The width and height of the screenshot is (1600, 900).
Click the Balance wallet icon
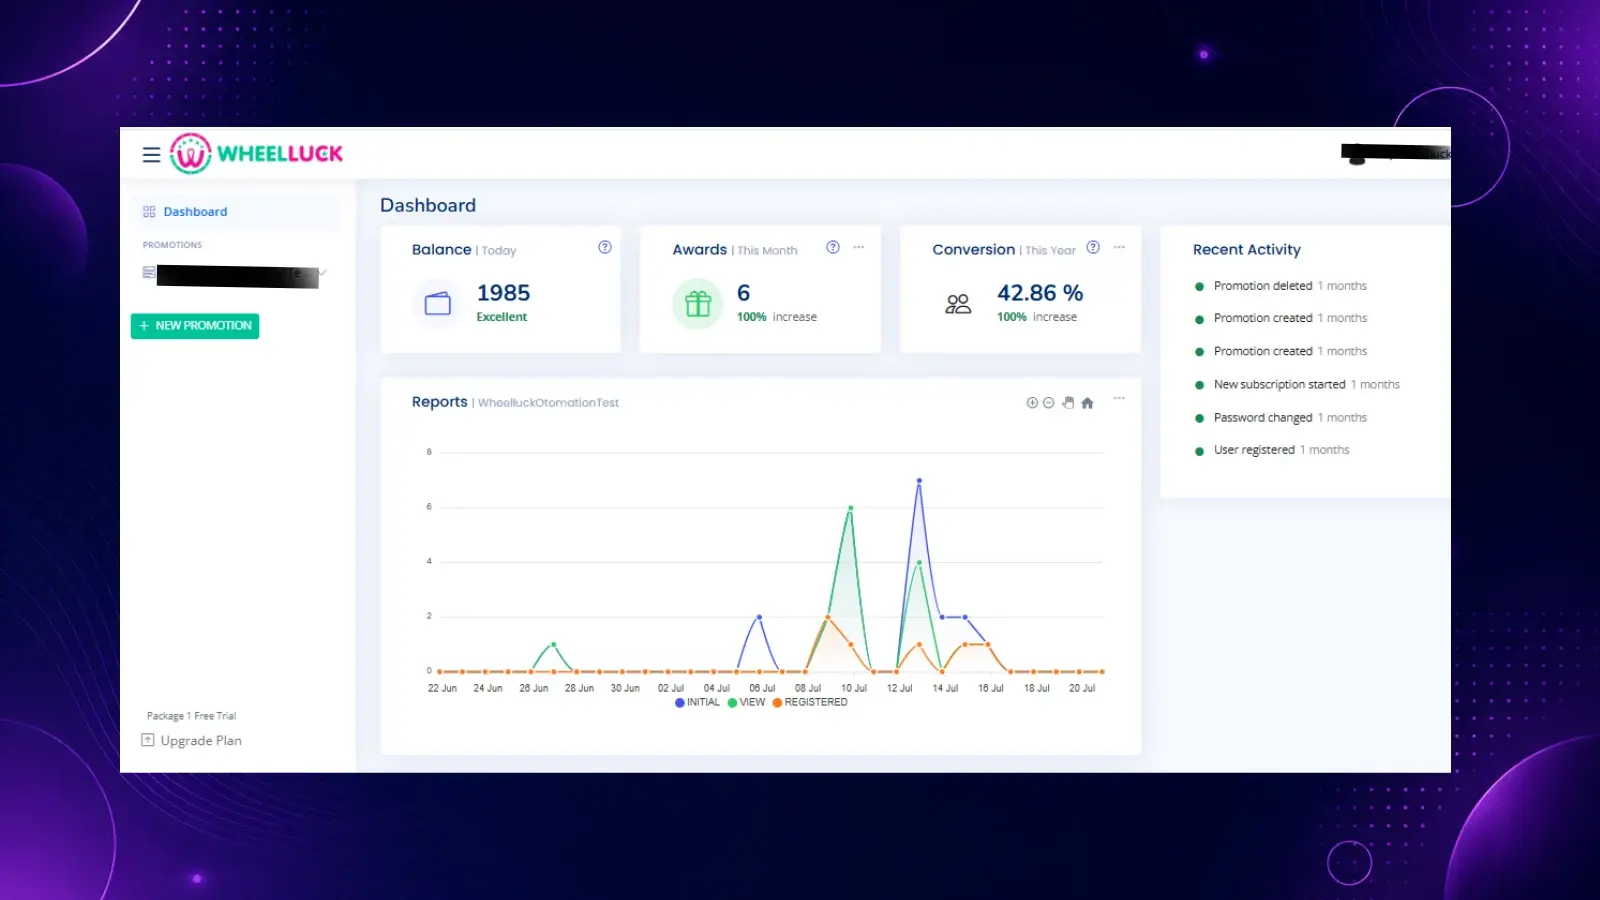tap(438, 303)
